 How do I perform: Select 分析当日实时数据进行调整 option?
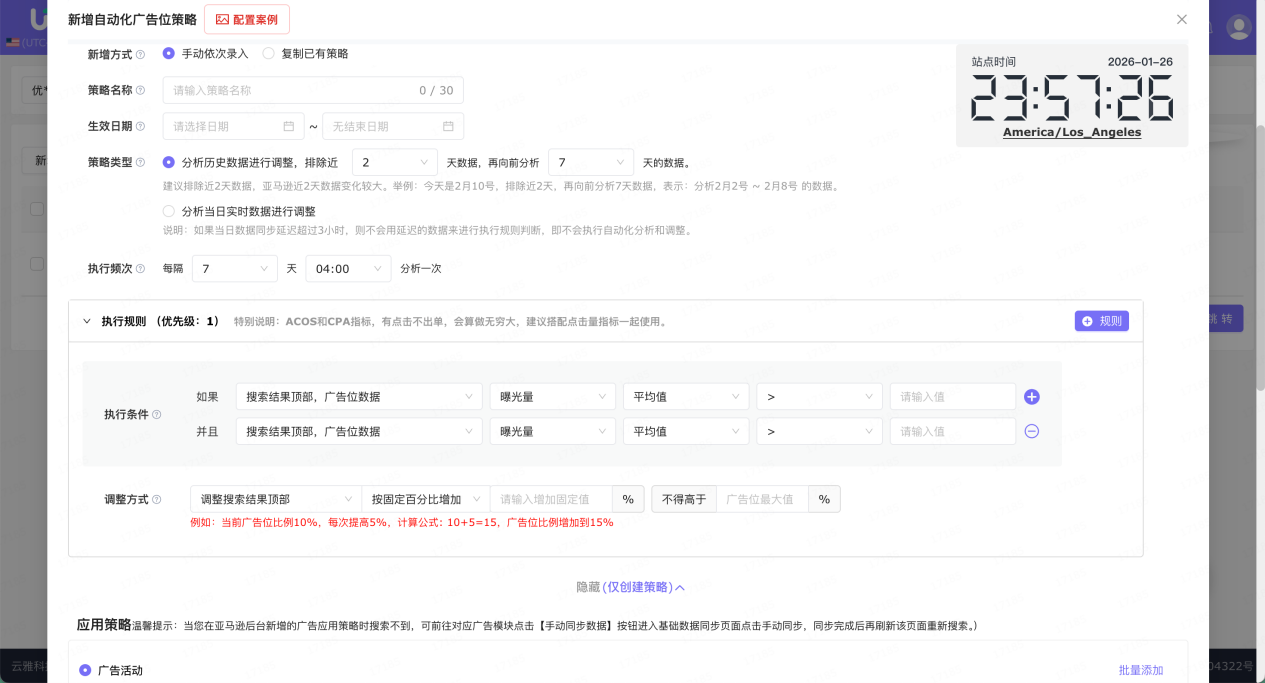168,211
